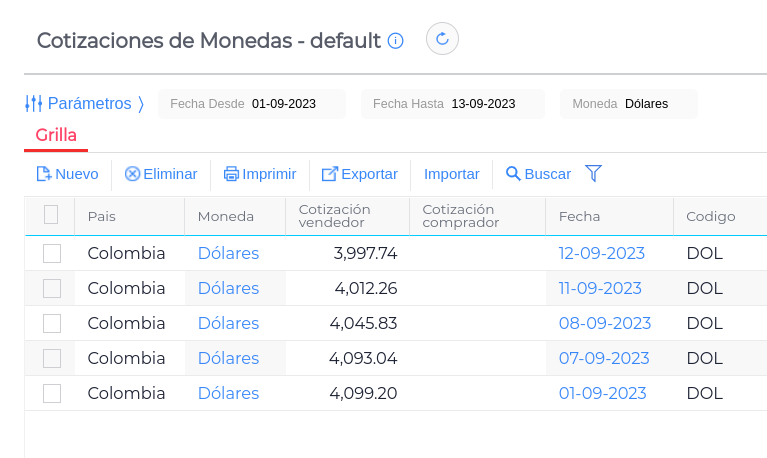Click Importar in the toolbar
Viewport: 767px width, 458px height.
[x=452, y=174]
